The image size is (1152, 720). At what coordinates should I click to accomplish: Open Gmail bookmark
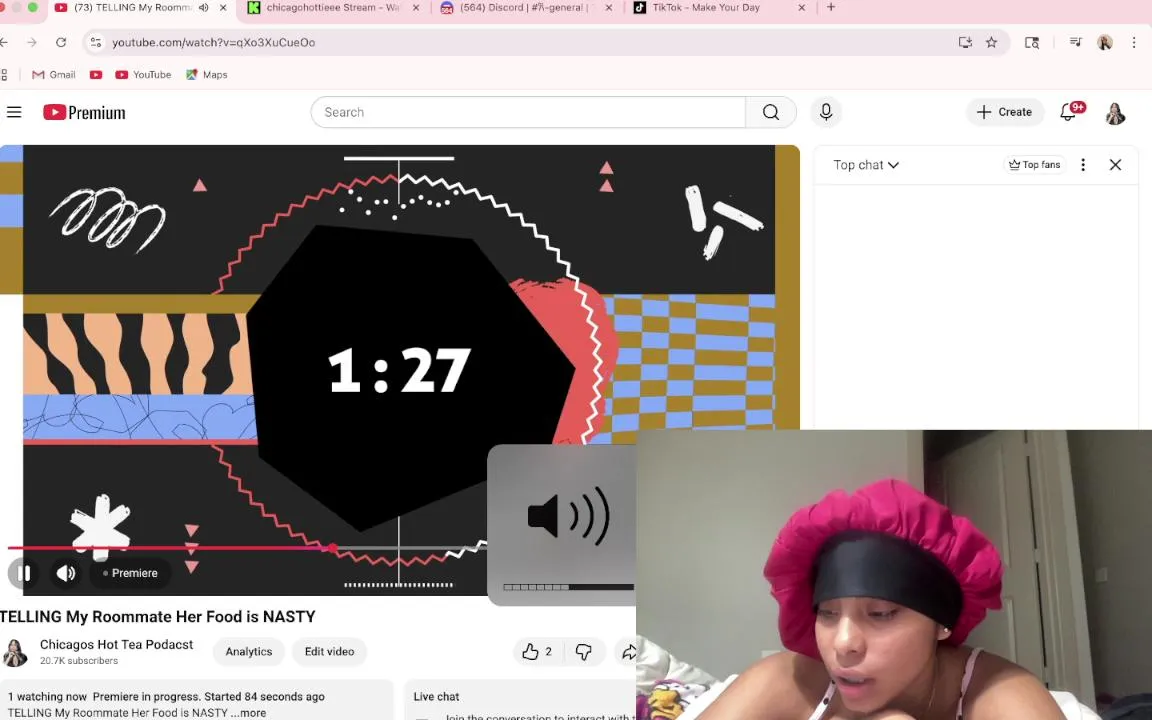point(54,75)
